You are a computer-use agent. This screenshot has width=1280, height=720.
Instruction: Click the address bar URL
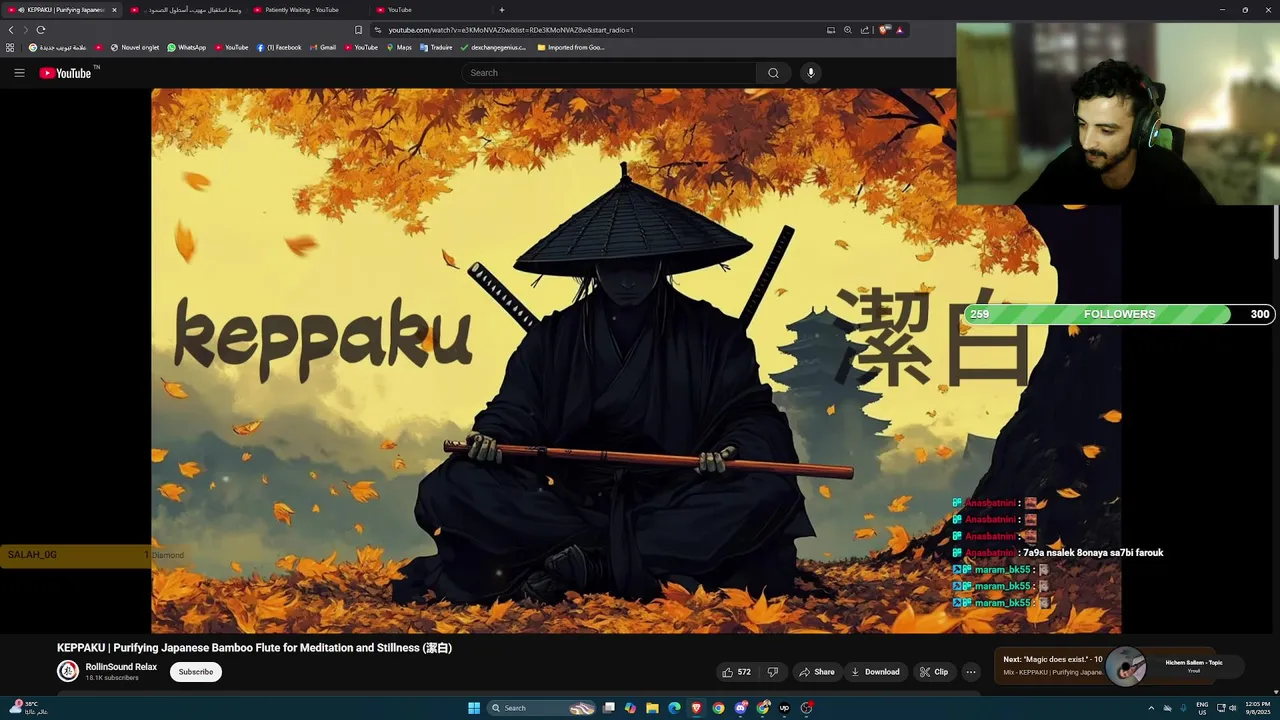[x=510, y=30]
